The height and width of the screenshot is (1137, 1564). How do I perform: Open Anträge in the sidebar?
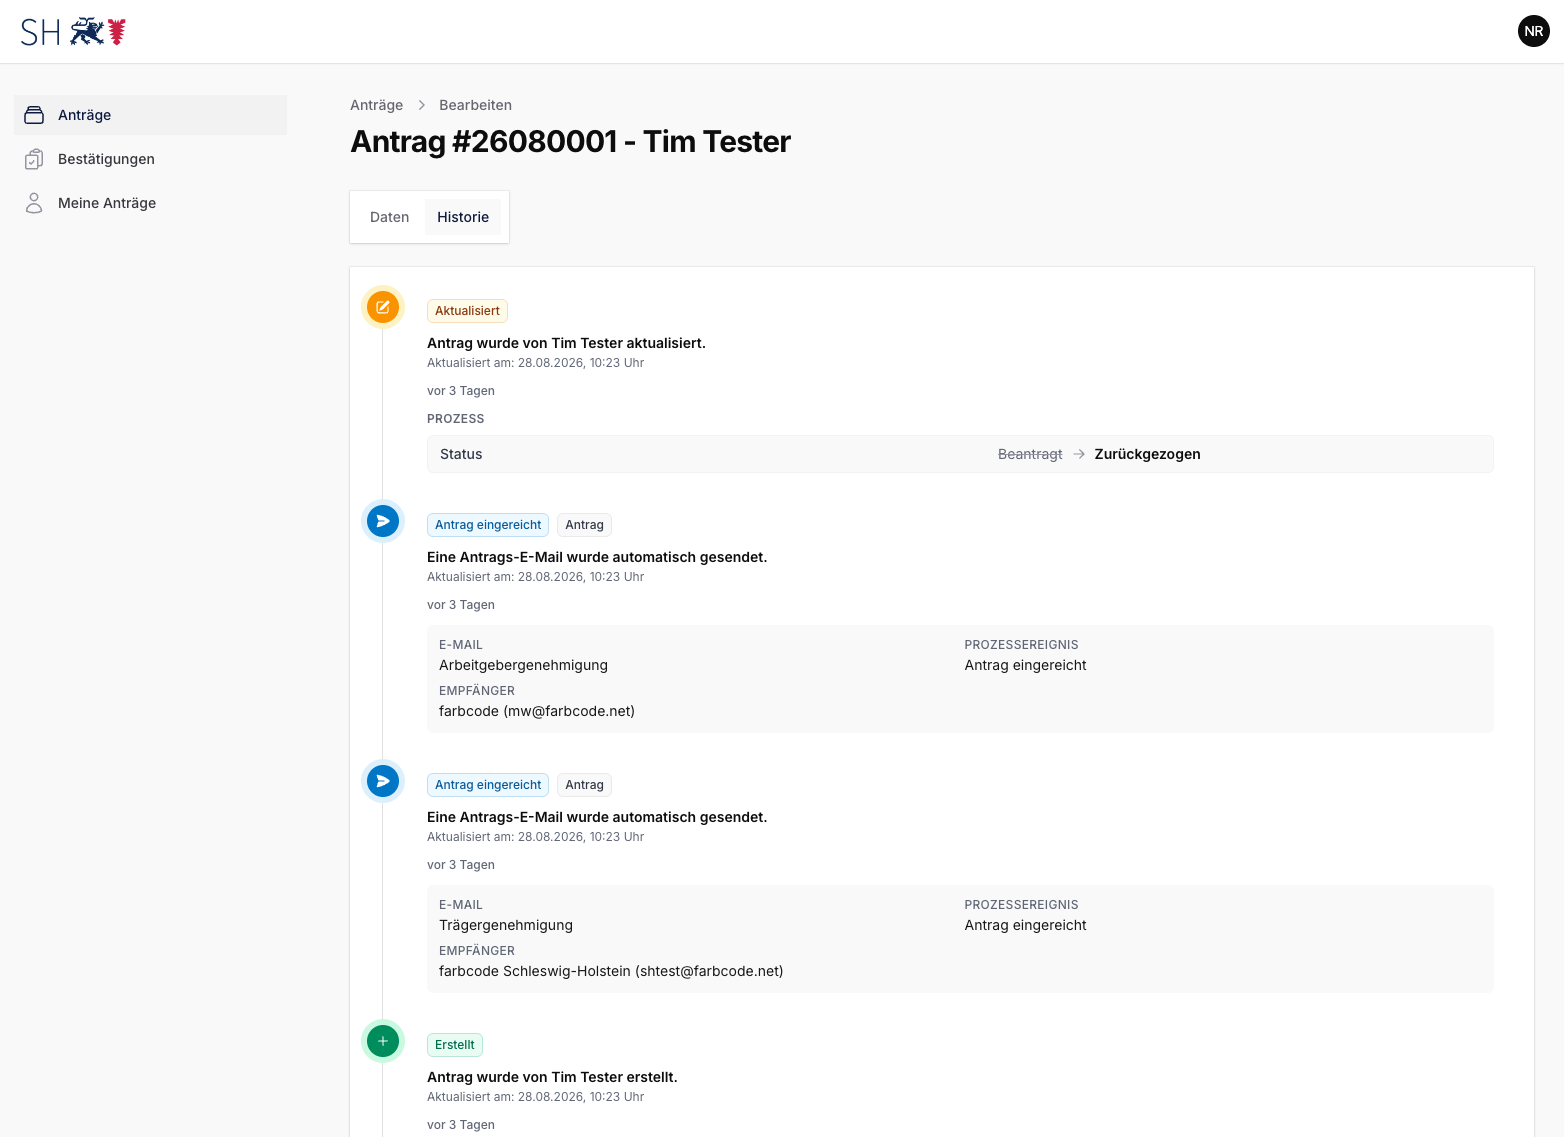tap(150, 115)
